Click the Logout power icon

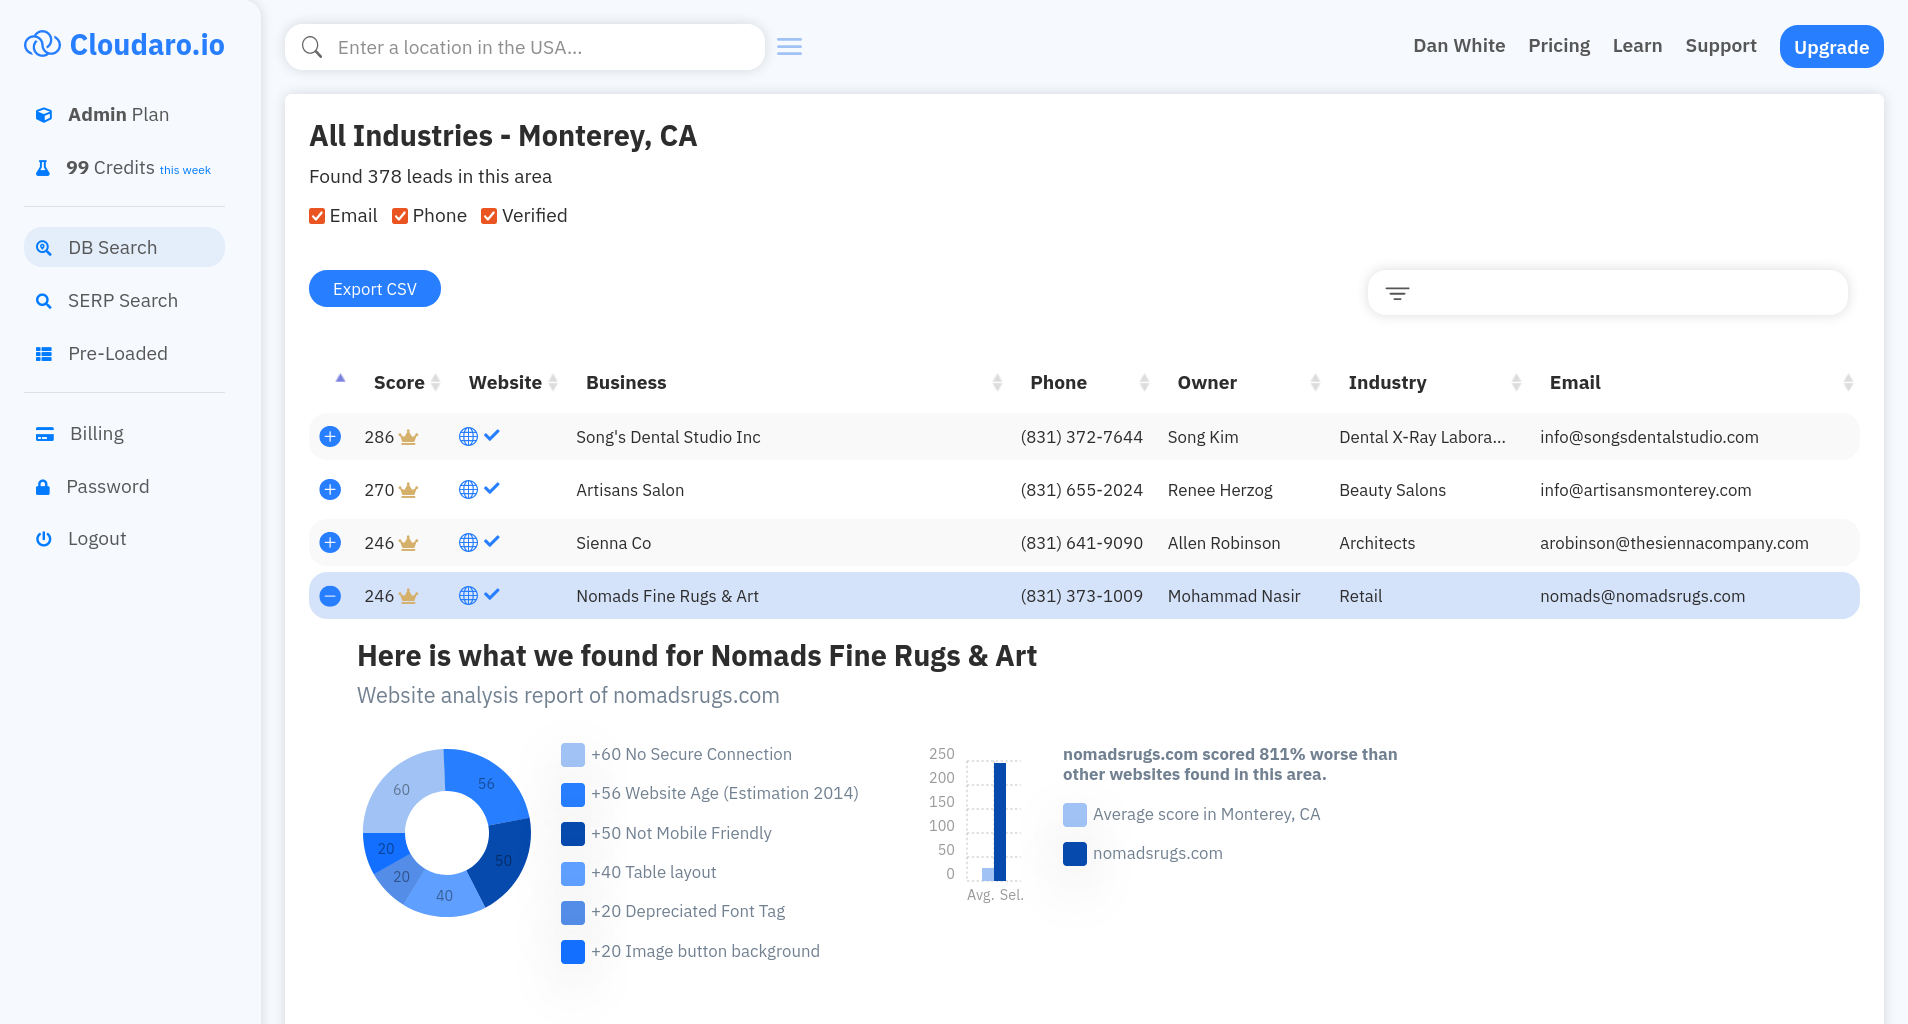click(x=44, y=539)
